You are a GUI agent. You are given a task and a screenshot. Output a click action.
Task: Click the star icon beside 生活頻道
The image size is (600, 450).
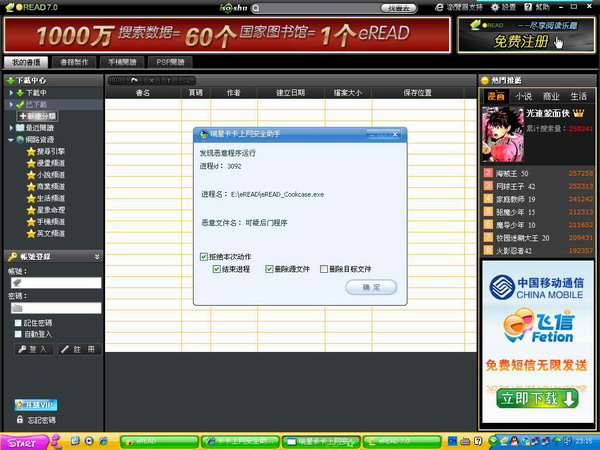point(31,199)
